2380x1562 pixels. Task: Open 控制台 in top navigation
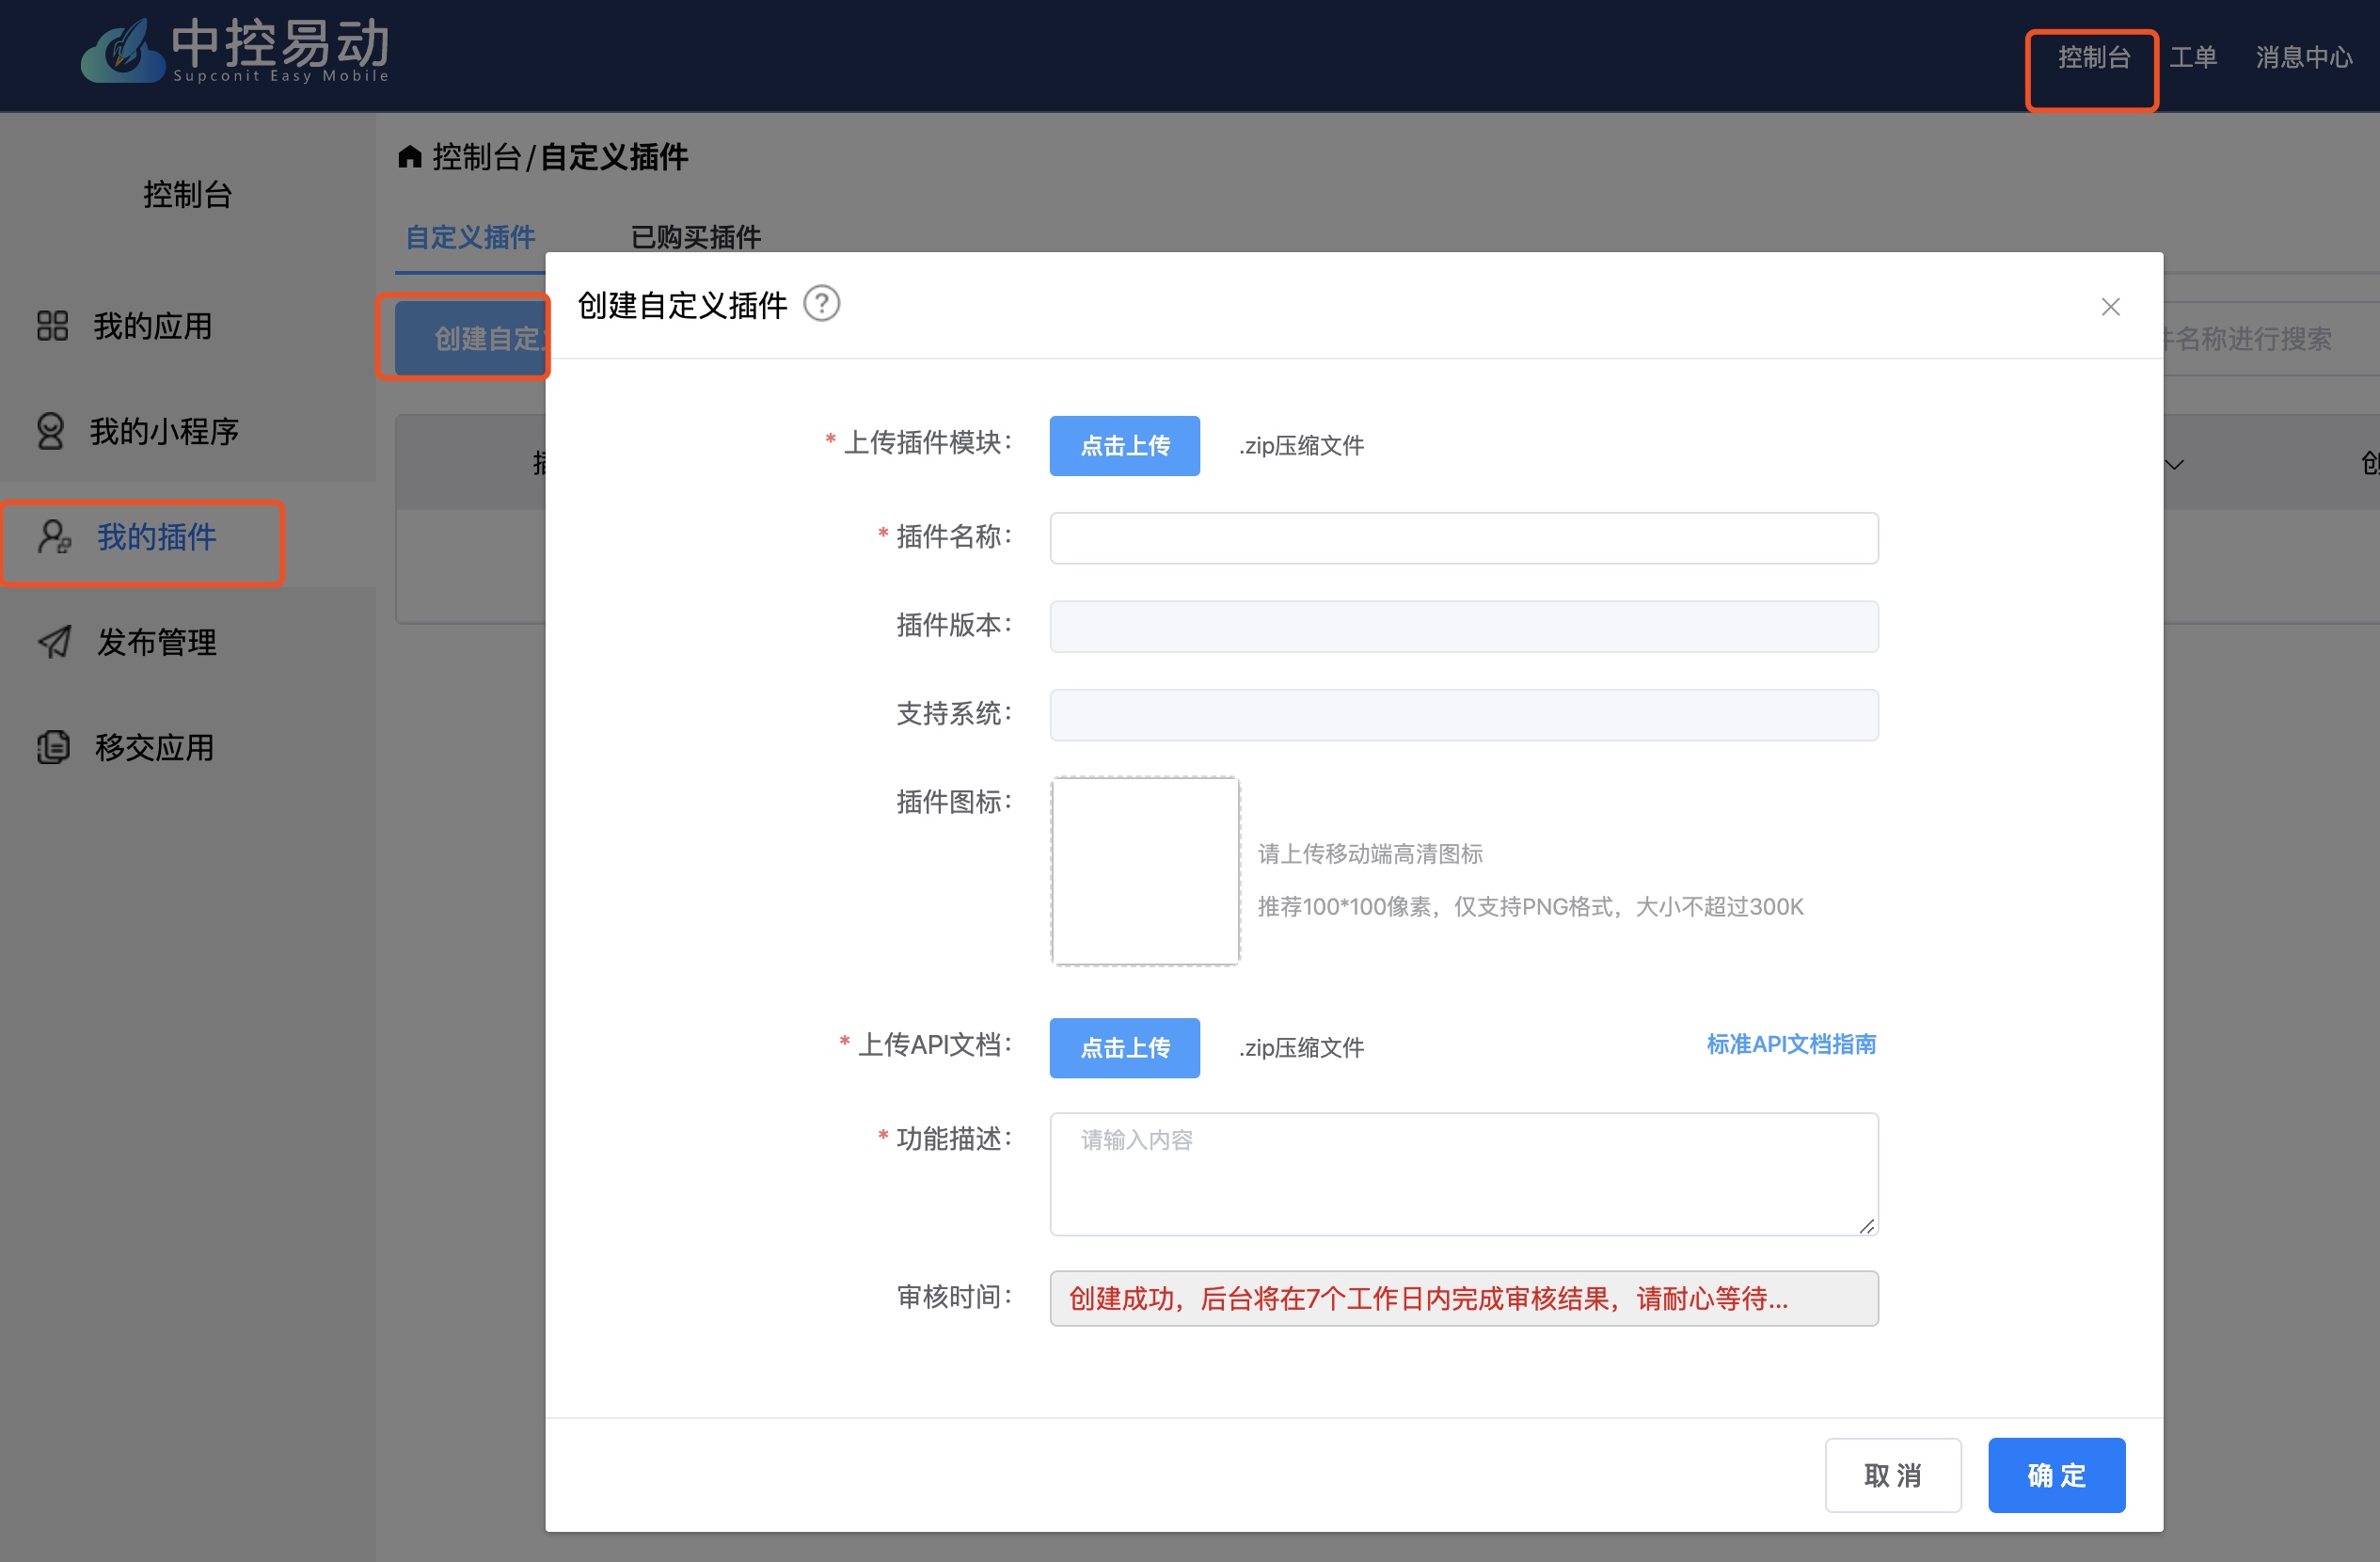[x=2093, y=57]
